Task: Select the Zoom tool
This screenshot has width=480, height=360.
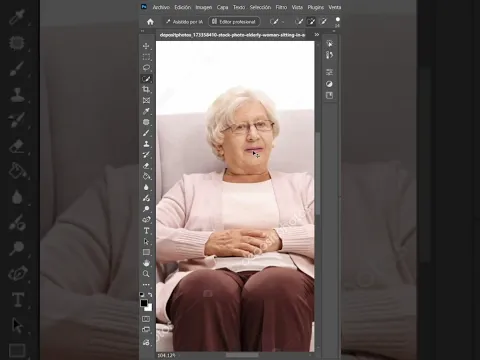Action: tap(146, 274)
